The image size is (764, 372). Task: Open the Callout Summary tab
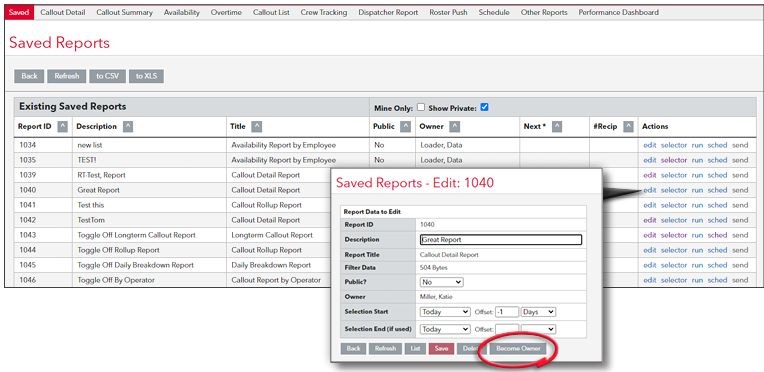(124, 13)
